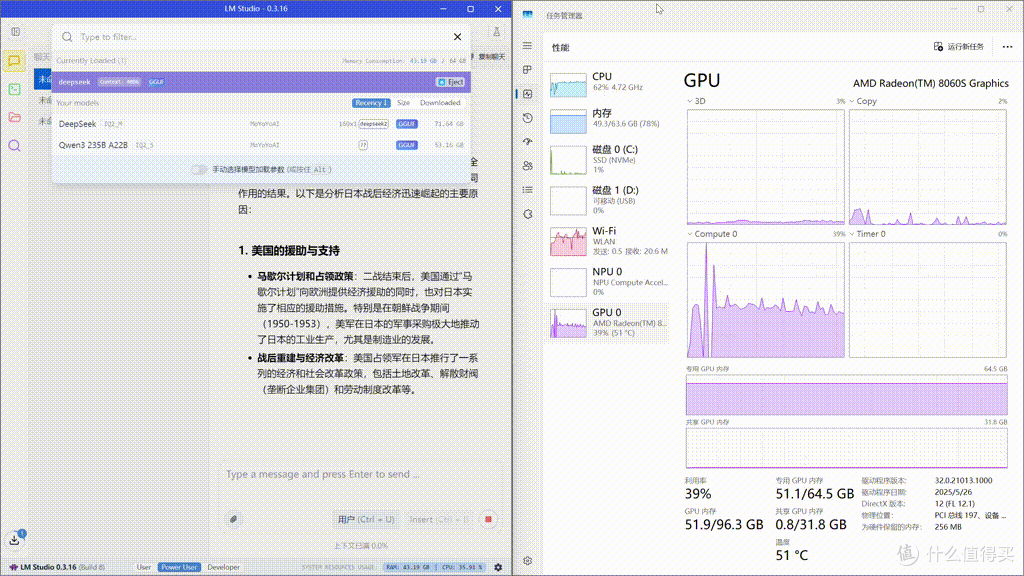Open Task Manager more options ellipsis
This screenshot has height=576, width=1024.
click(x=1007, y=46)
